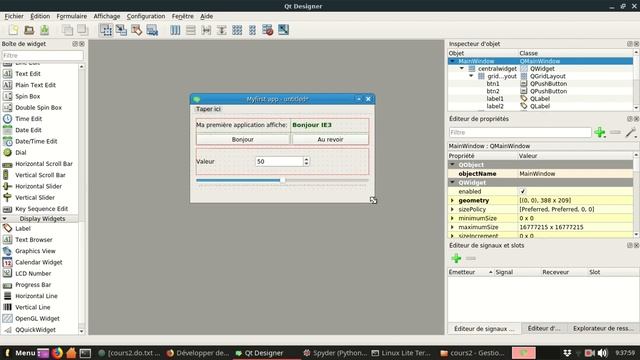Apply Lay Out in a Form Layout icon

click(252, 30)
